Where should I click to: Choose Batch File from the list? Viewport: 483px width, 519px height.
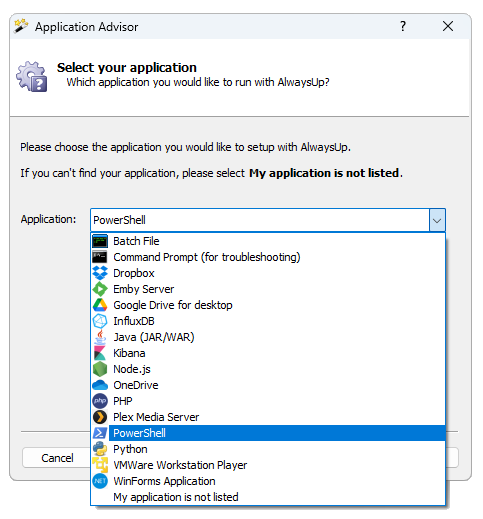tap(268, 241)
